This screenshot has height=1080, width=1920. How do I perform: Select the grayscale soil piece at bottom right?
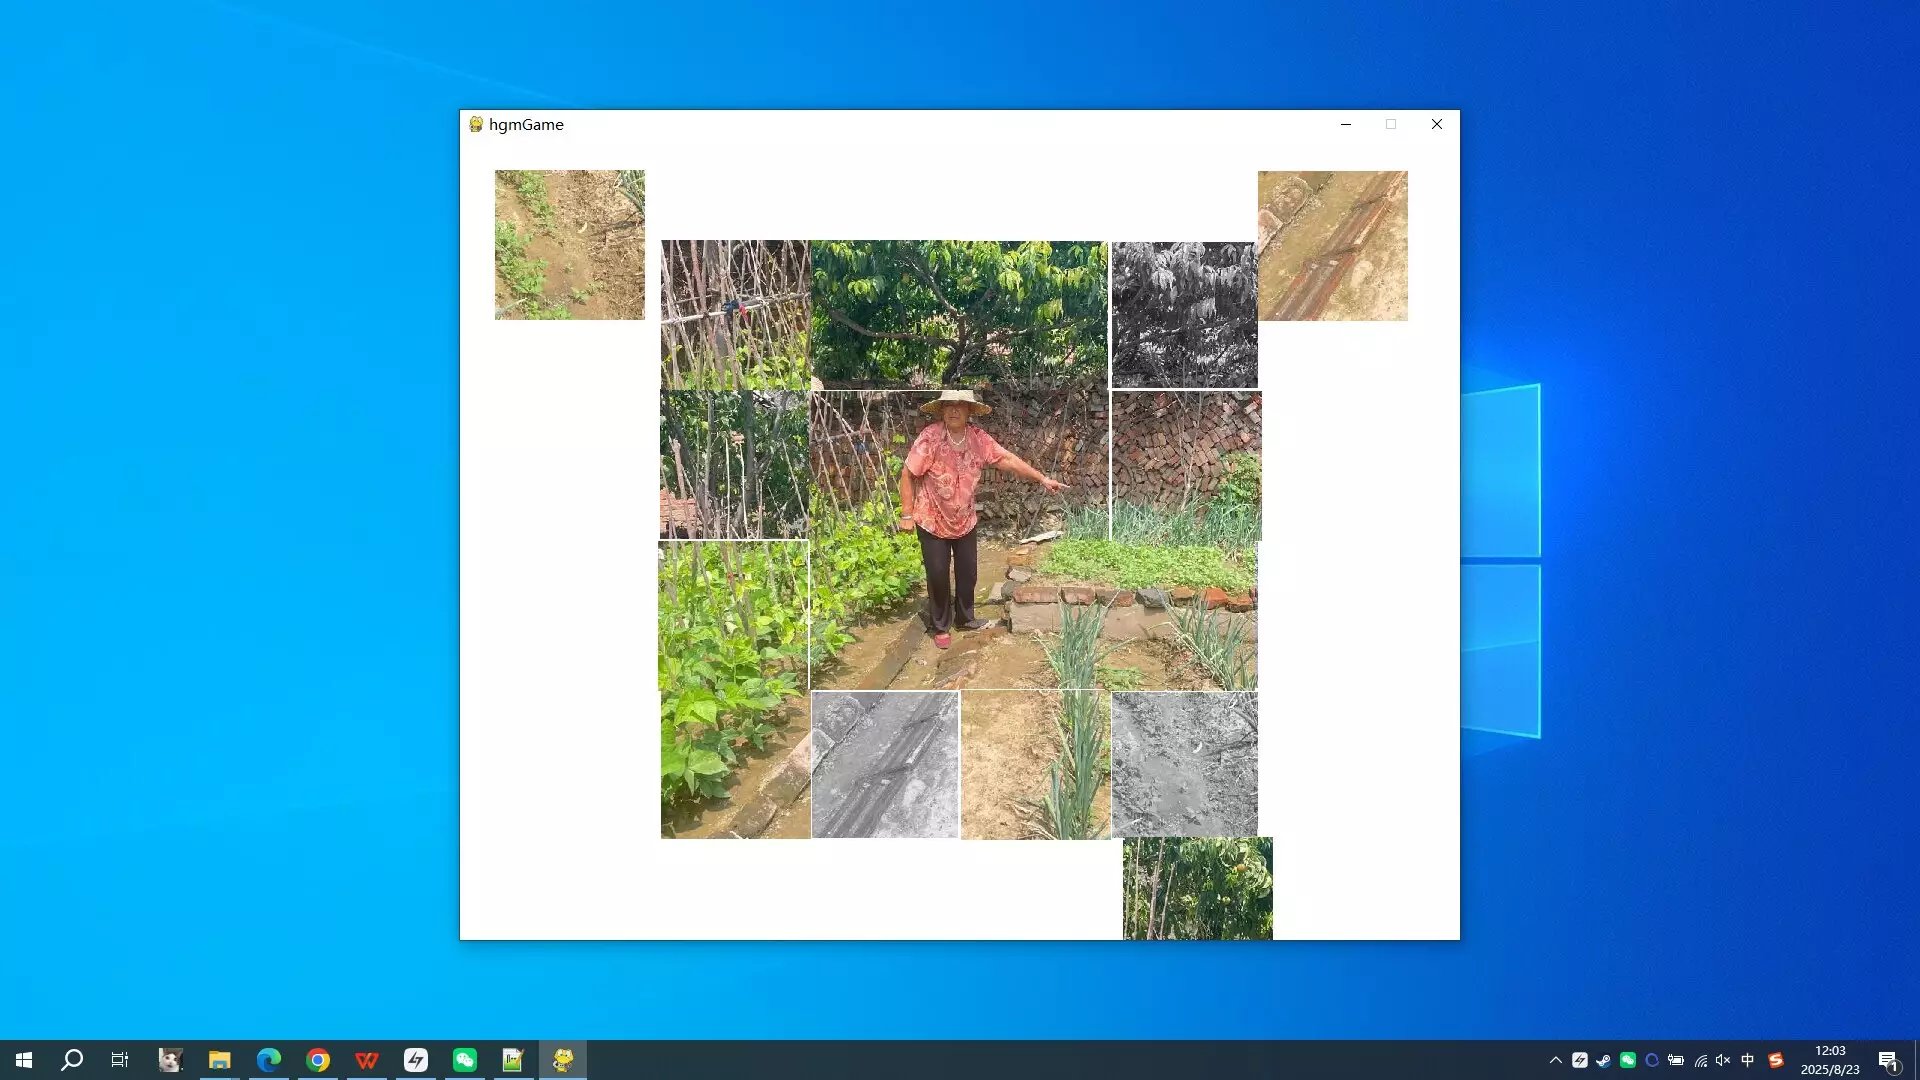[1184, 764]
